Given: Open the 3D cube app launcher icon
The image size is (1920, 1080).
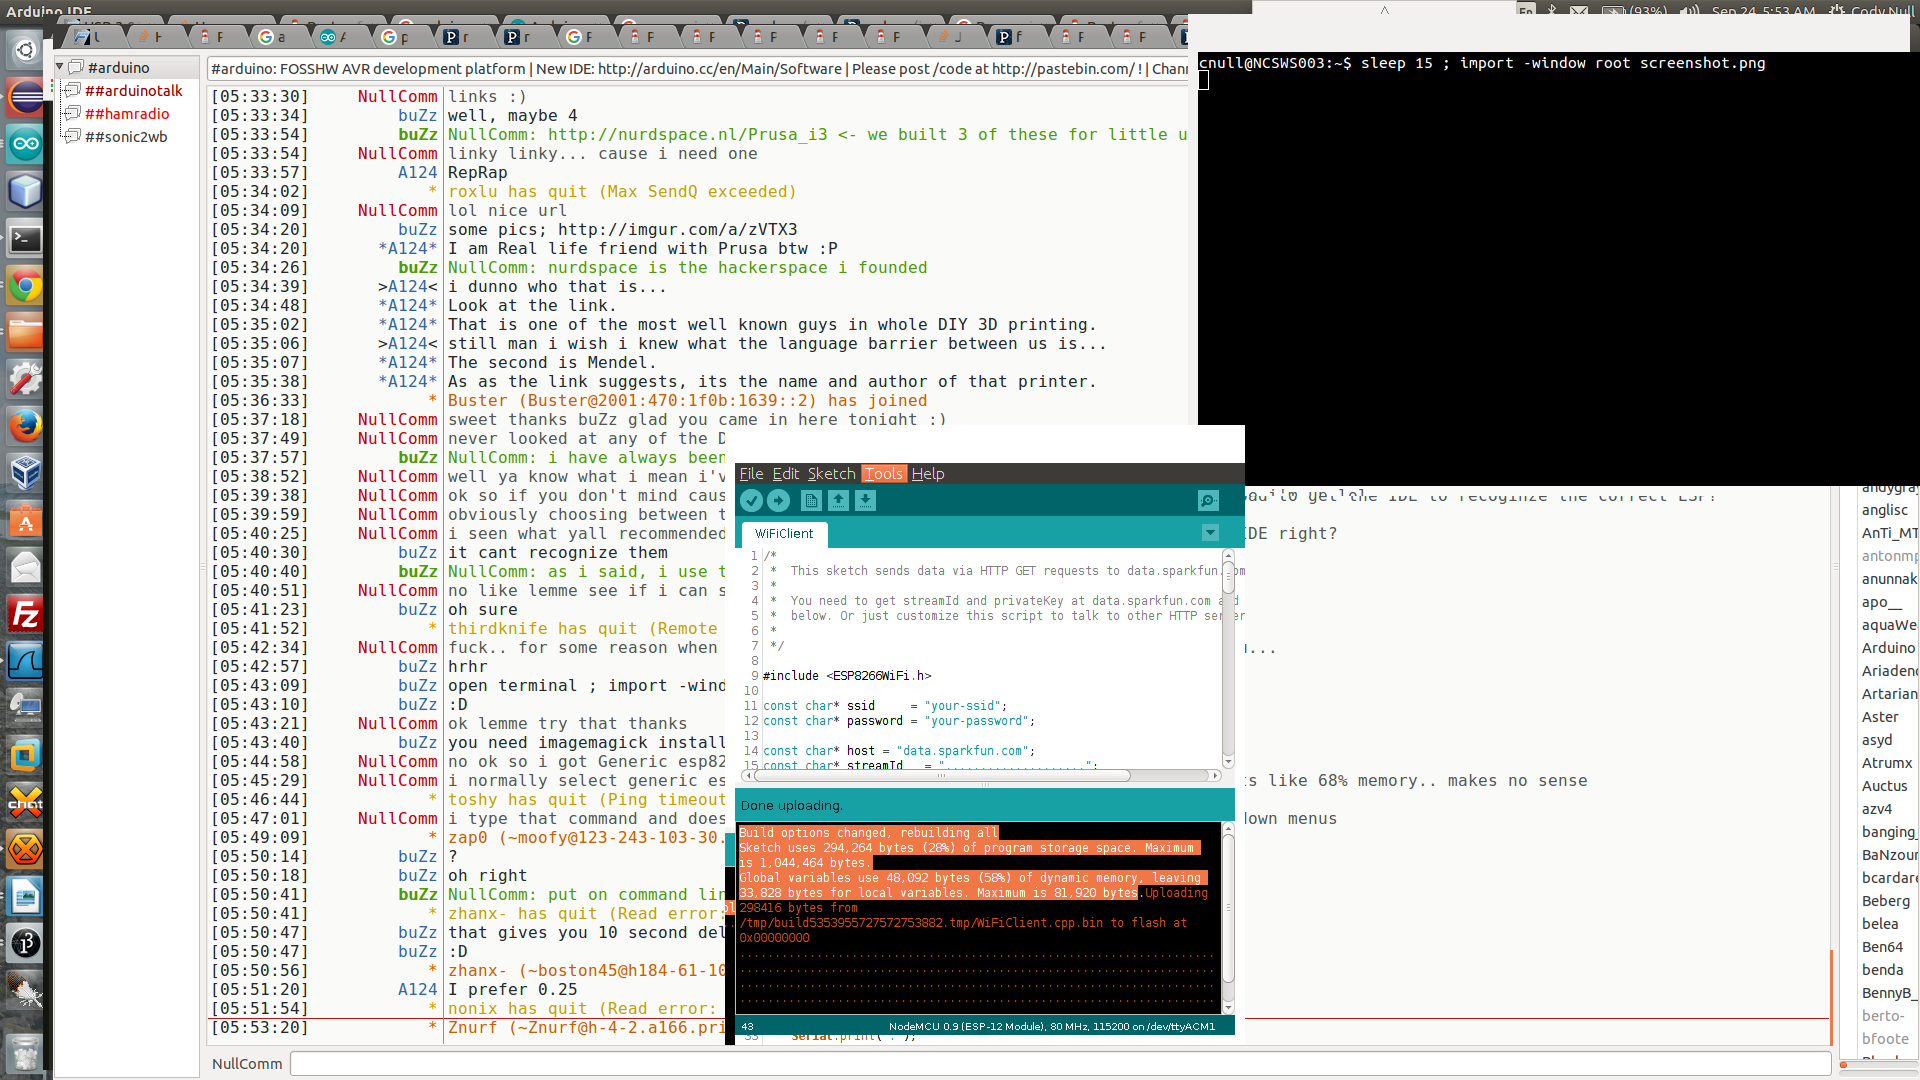Looking at the screenshot, I should click(x=25, y=191).
